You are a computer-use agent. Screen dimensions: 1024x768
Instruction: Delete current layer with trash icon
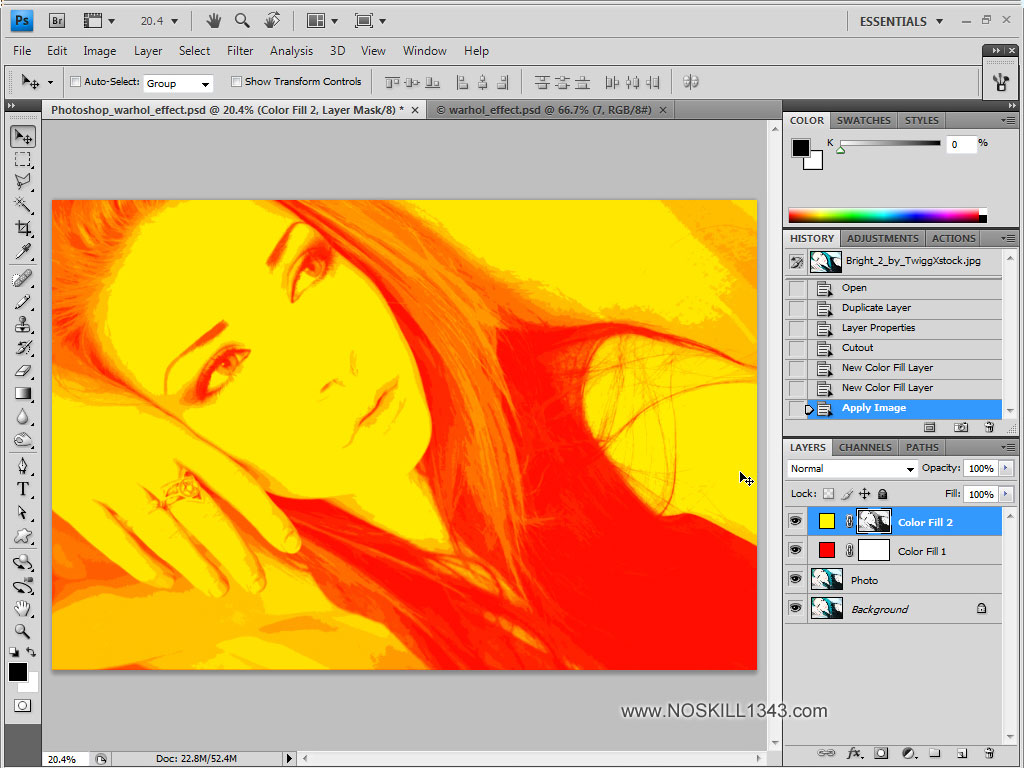(x=989, y=753)
